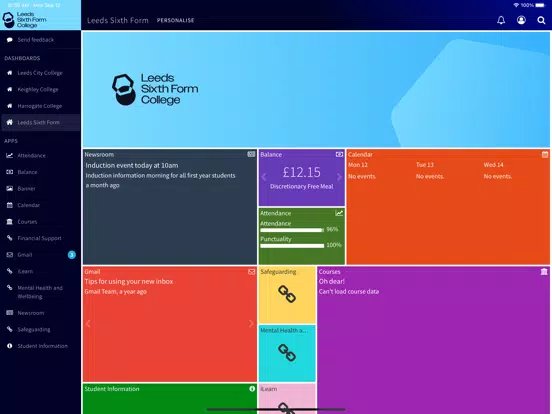
Task: Click the Calendar tile calendar icon
Action: click(x=545, y=154)
